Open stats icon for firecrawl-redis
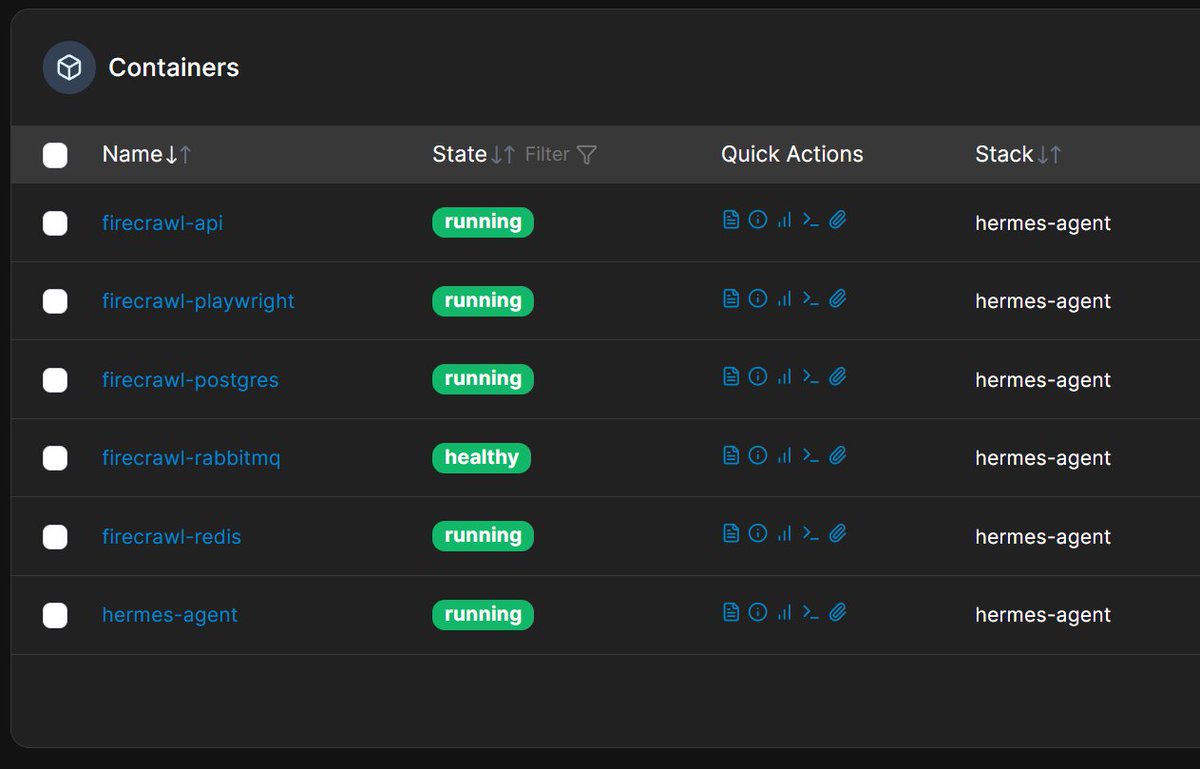The width and height of the screenshot is (1200, 769). 784,534
